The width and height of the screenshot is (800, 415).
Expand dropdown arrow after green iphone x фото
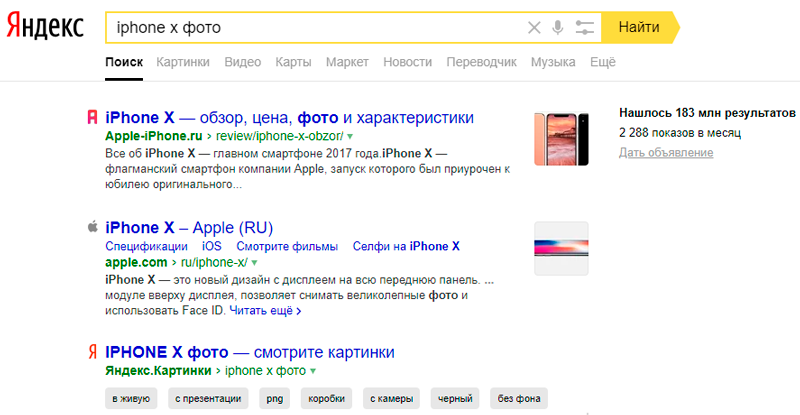coord(313,371)
